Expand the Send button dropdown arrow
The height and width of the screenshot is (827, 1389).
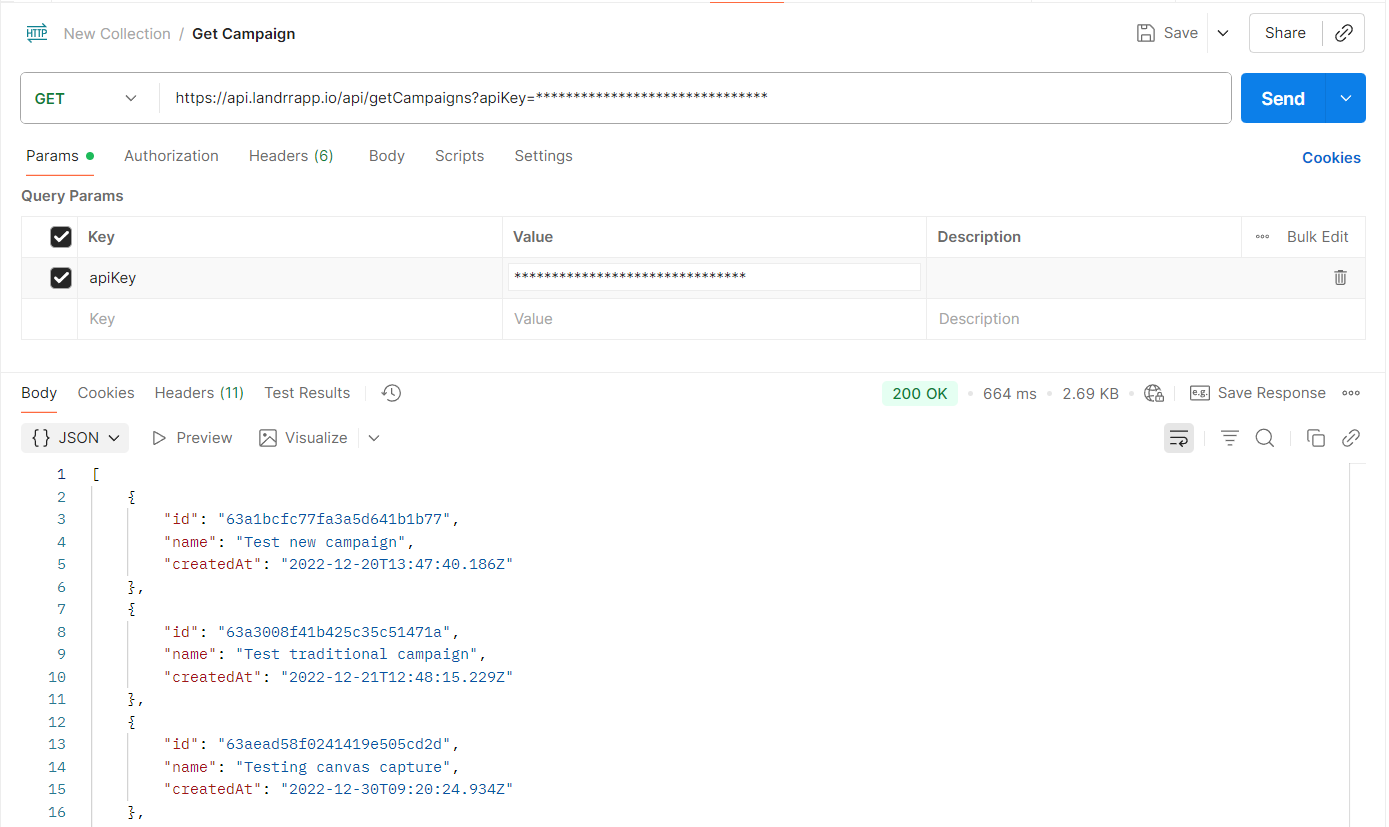[x=1346, y=98]
